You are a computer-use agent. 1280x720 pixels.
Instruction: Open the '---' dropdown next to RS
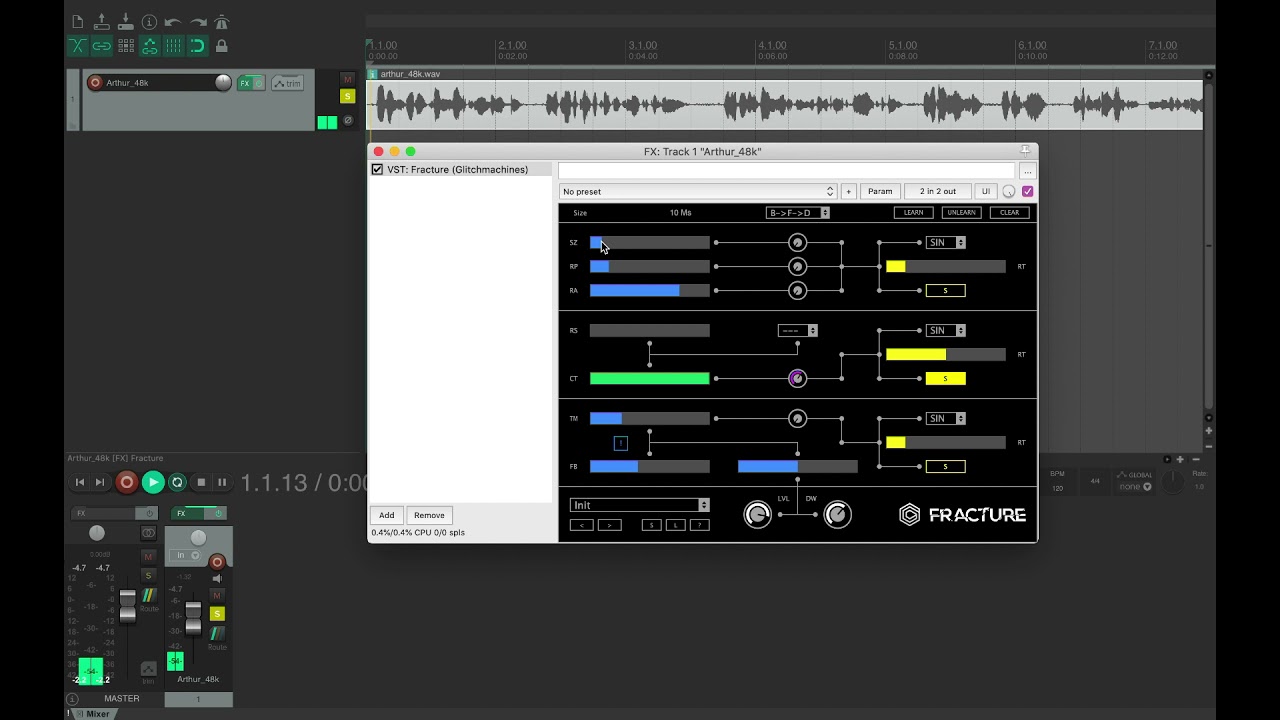(798, 331)
